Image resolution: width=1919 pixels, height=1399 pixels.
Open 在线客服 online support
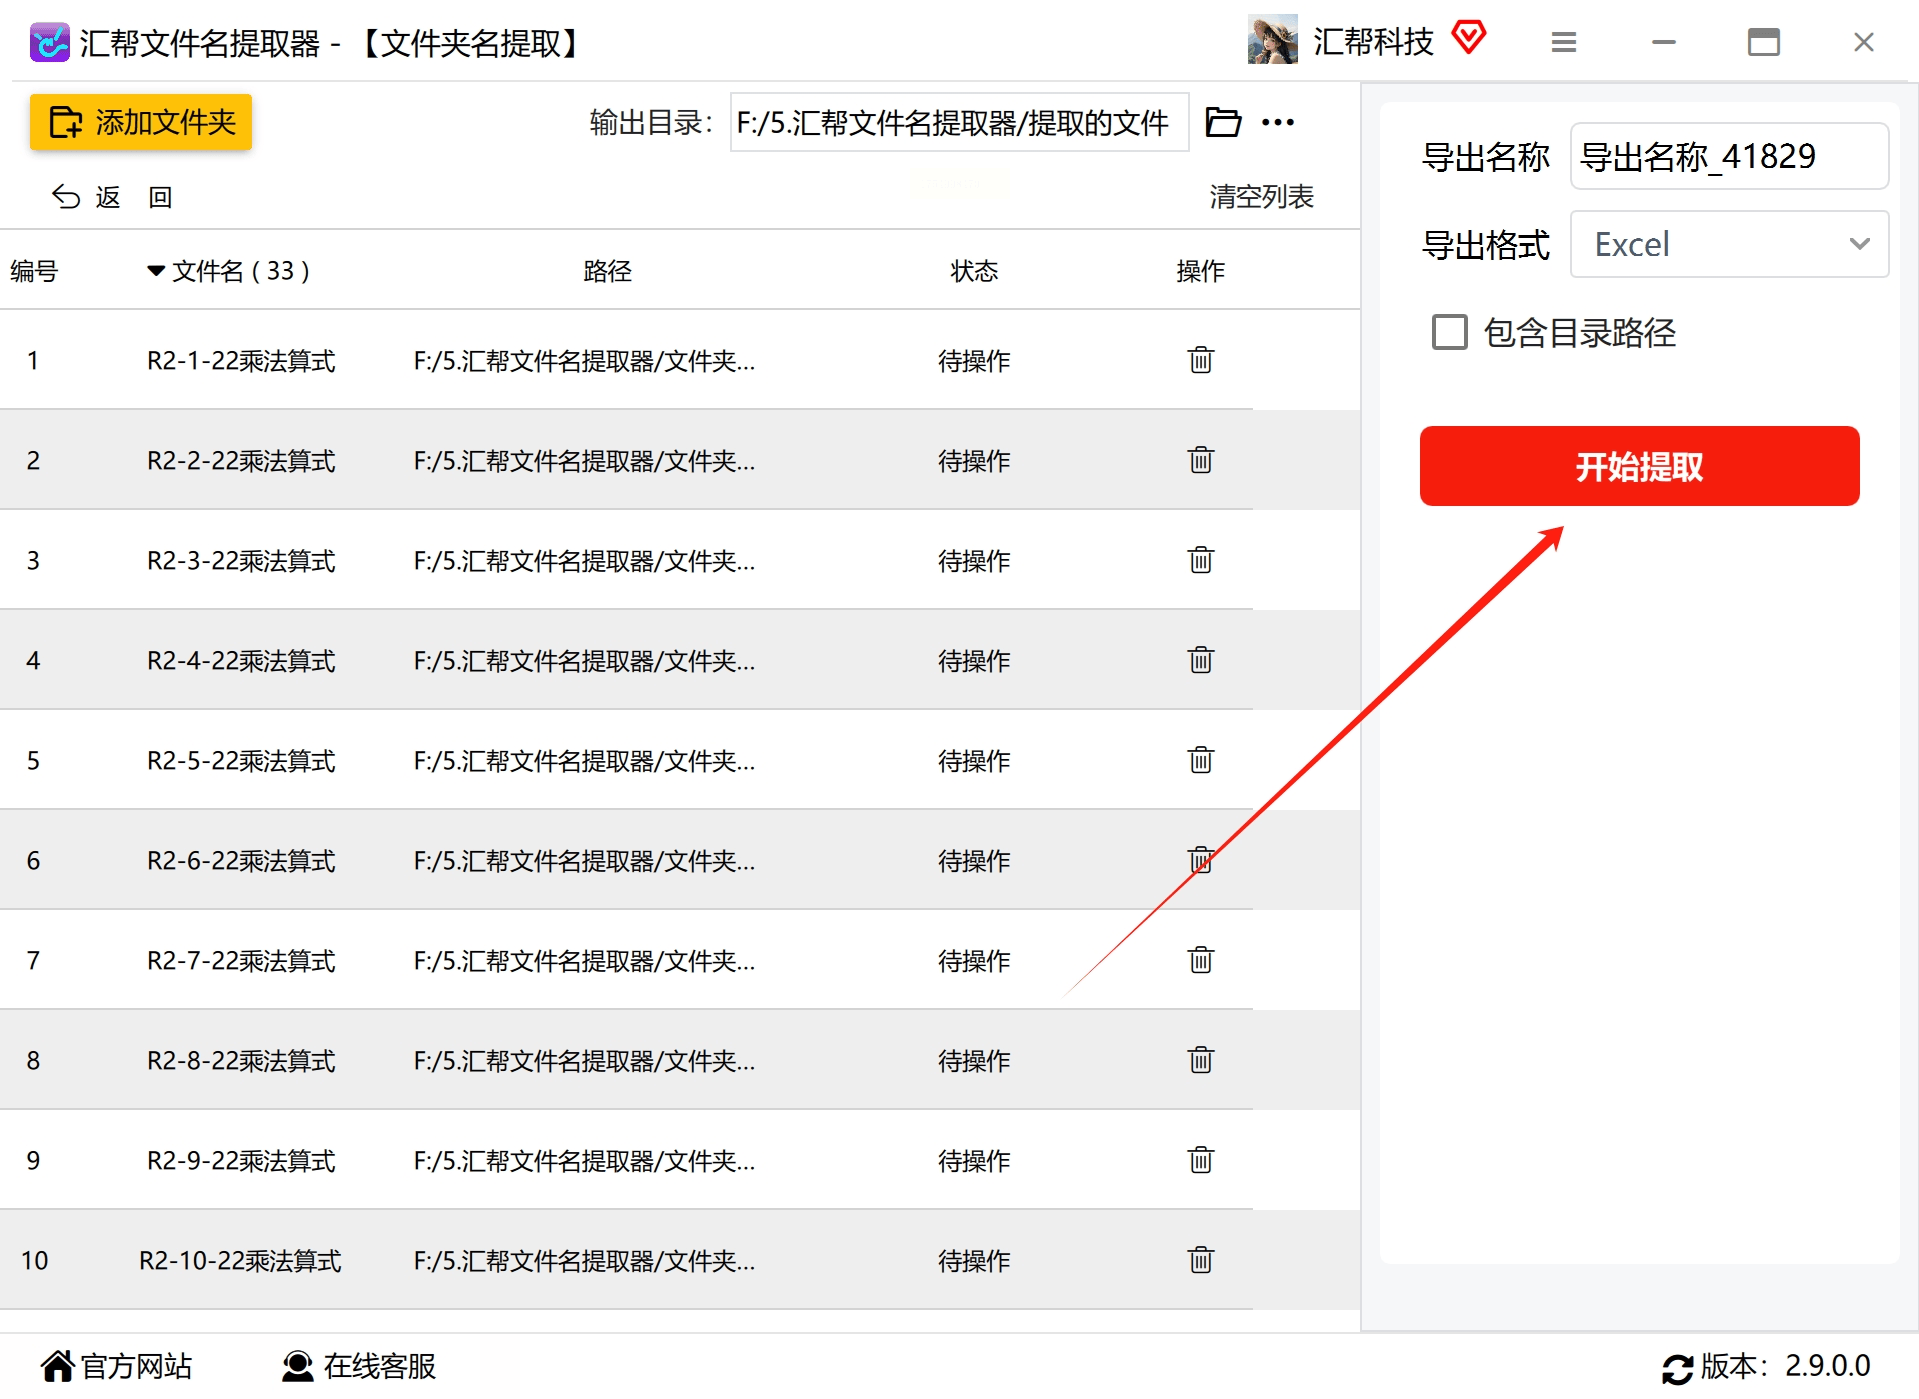click(359, 1366)
